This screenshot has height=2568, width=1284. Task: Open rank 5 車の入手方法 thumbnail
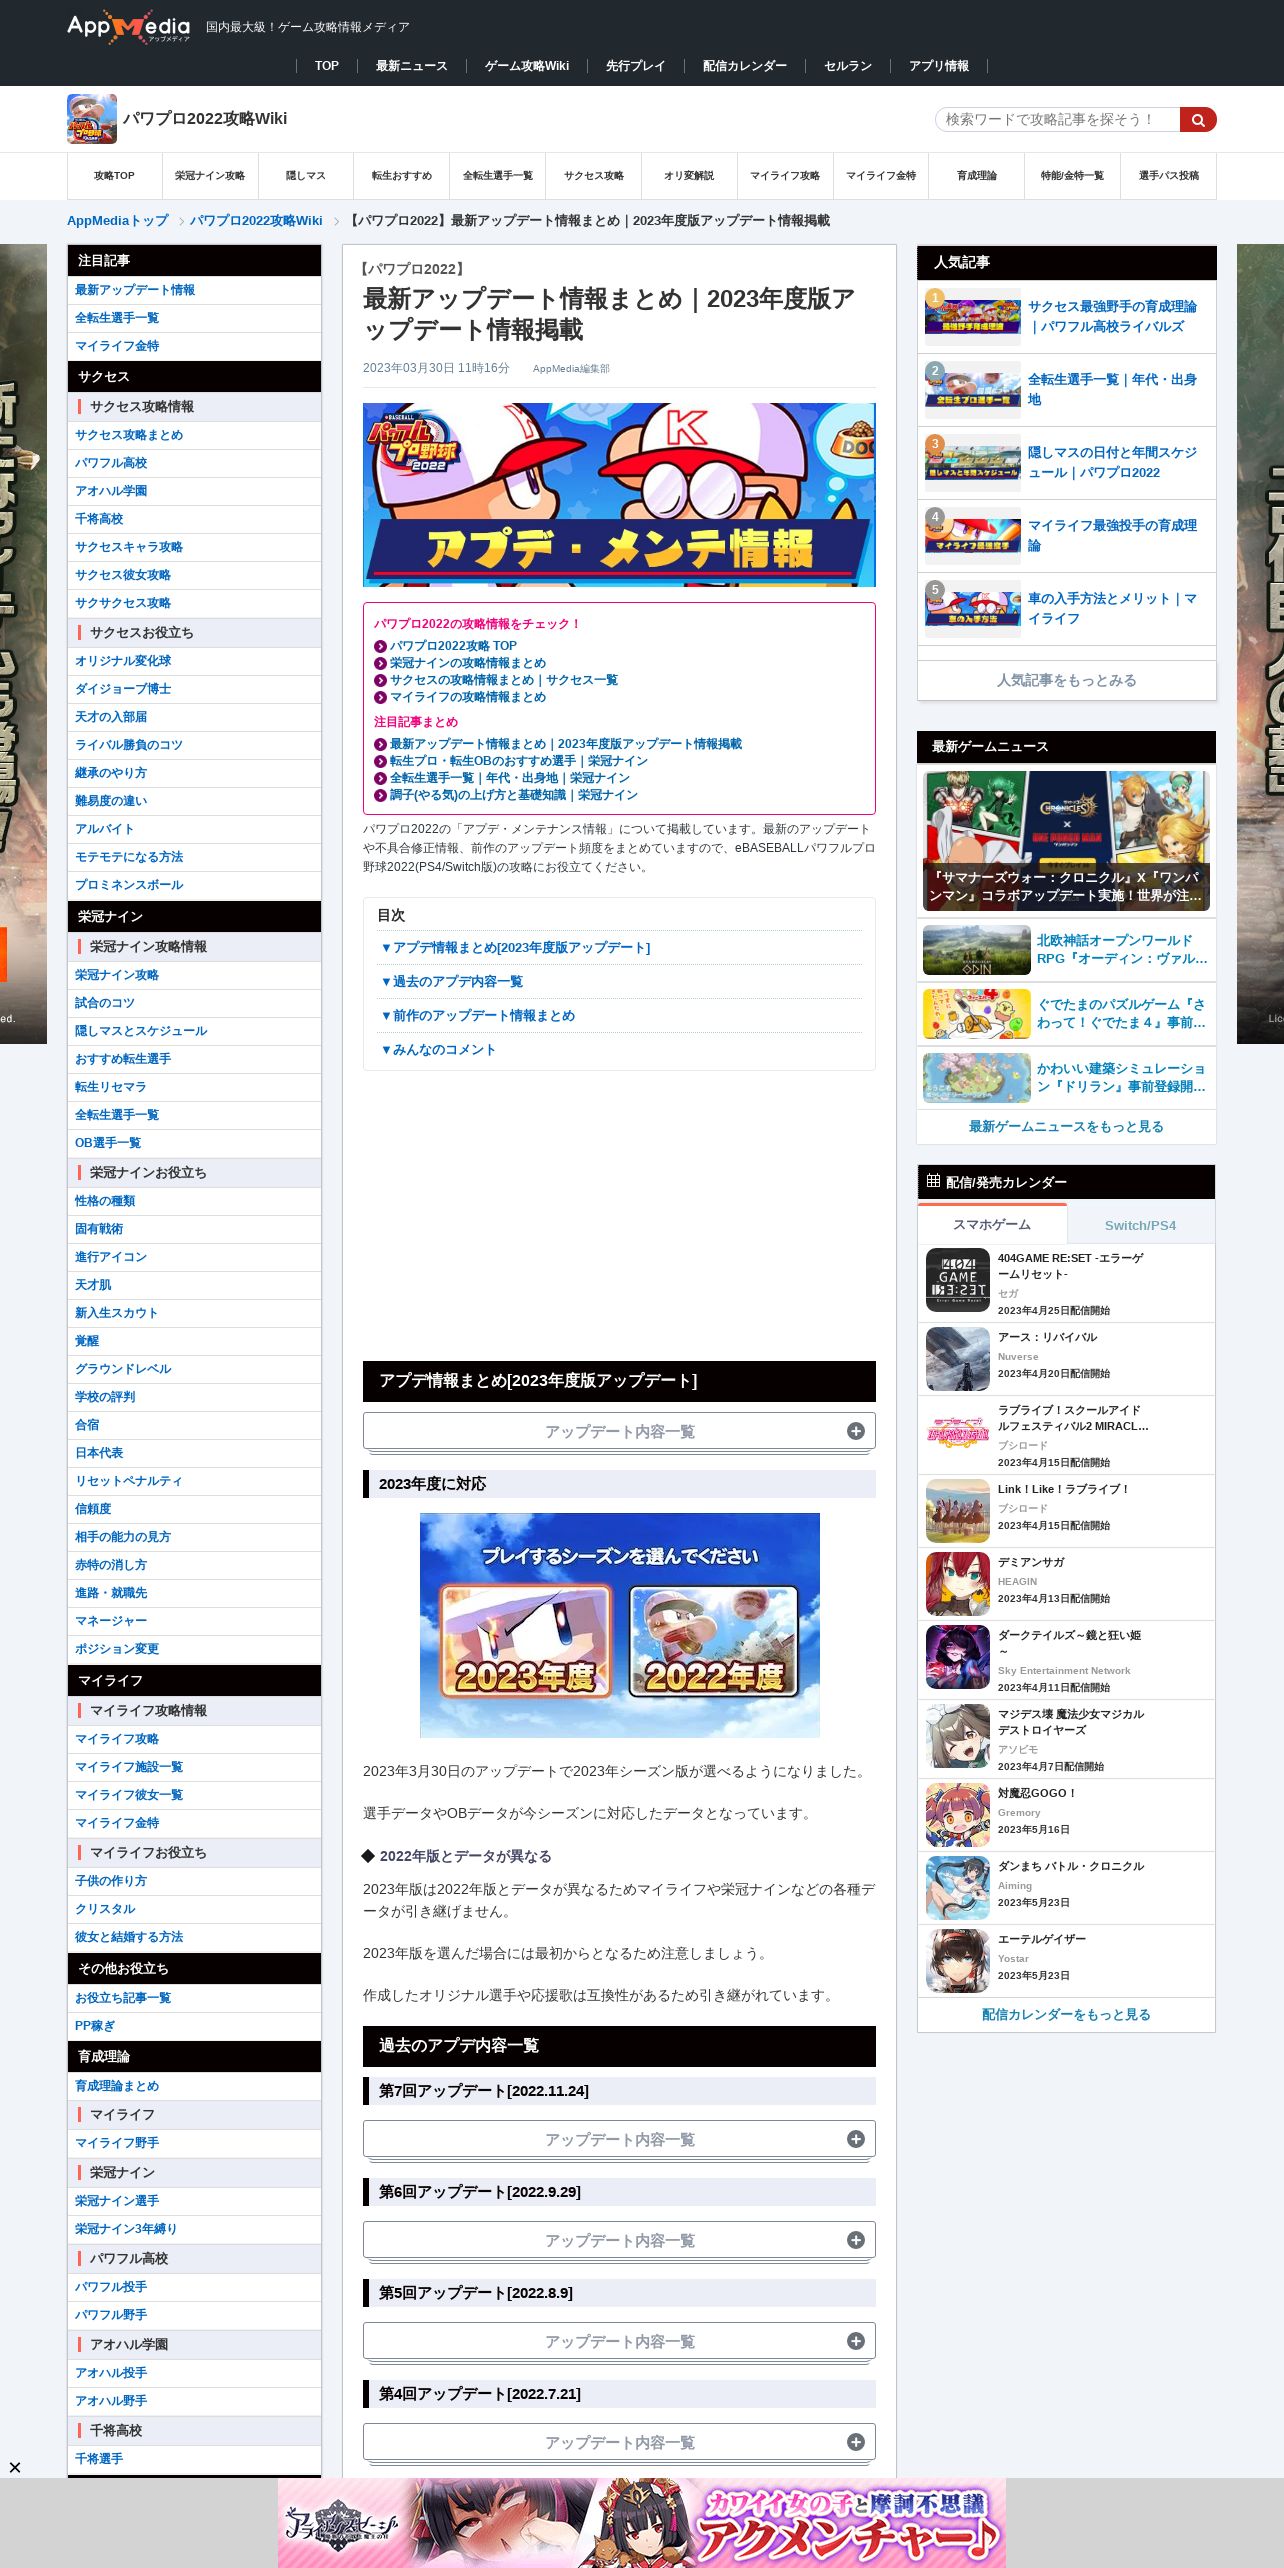tap(973, 608)
